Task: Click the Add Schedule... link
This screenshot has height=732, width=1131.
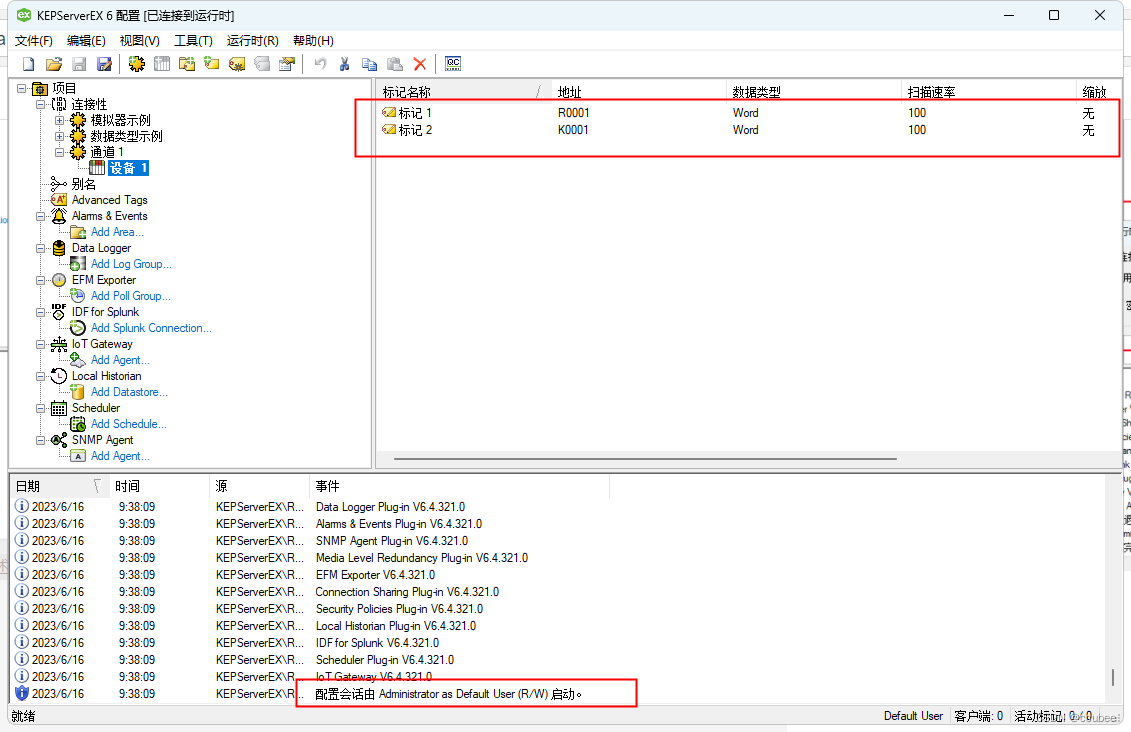Action: coord(128,424)
